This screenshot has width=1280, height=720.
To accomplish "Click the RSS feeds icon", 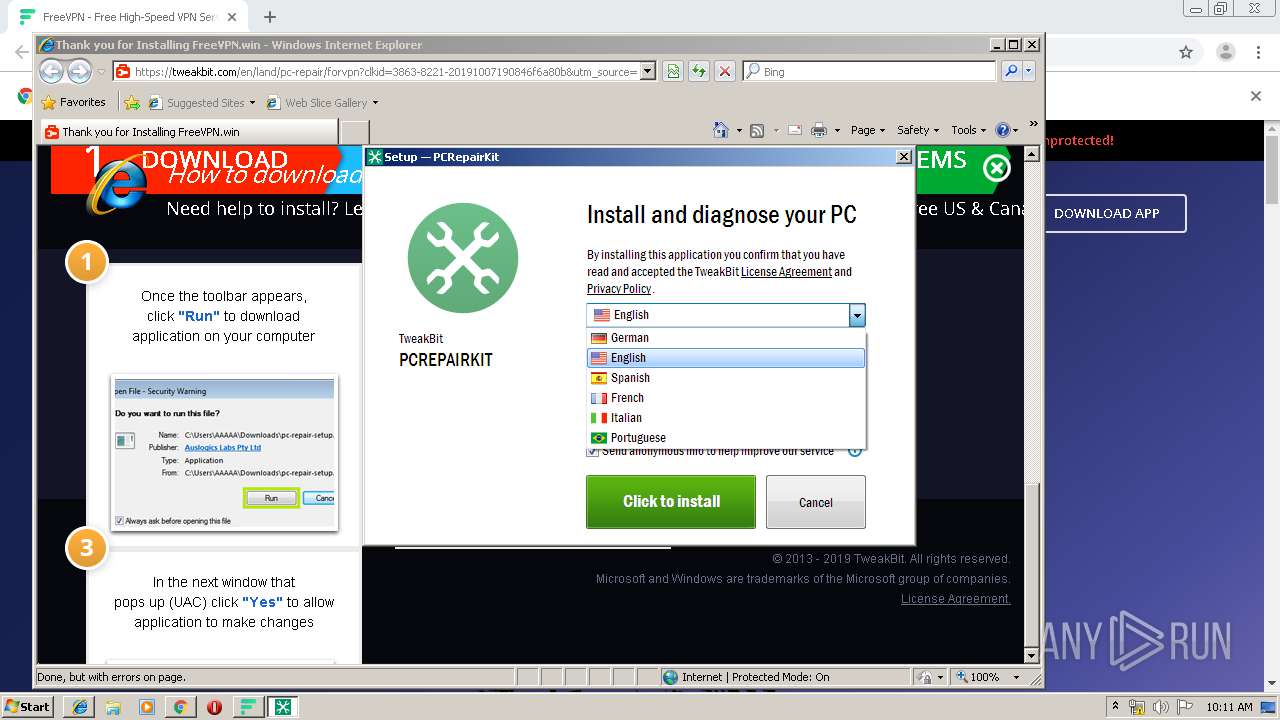I will (757, 130).
